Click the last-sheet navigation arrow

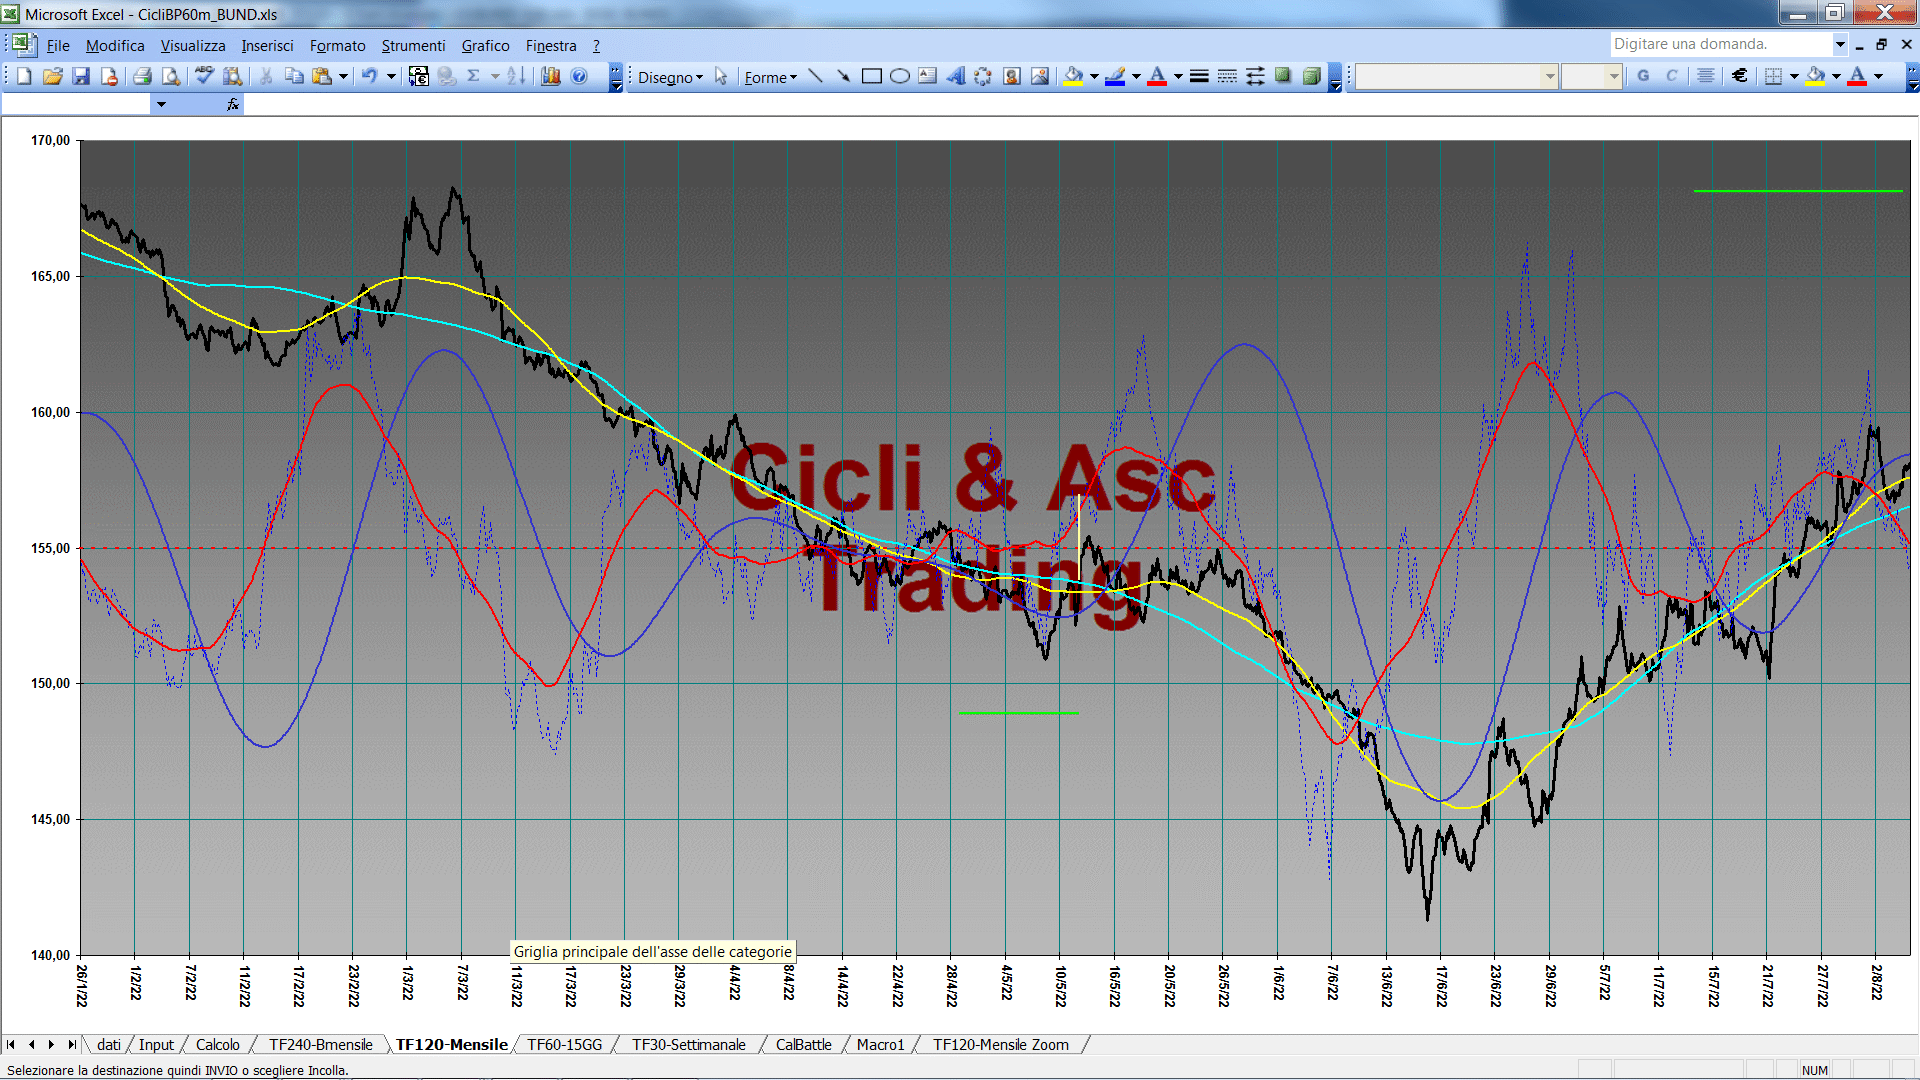(x=71, y=1044)
